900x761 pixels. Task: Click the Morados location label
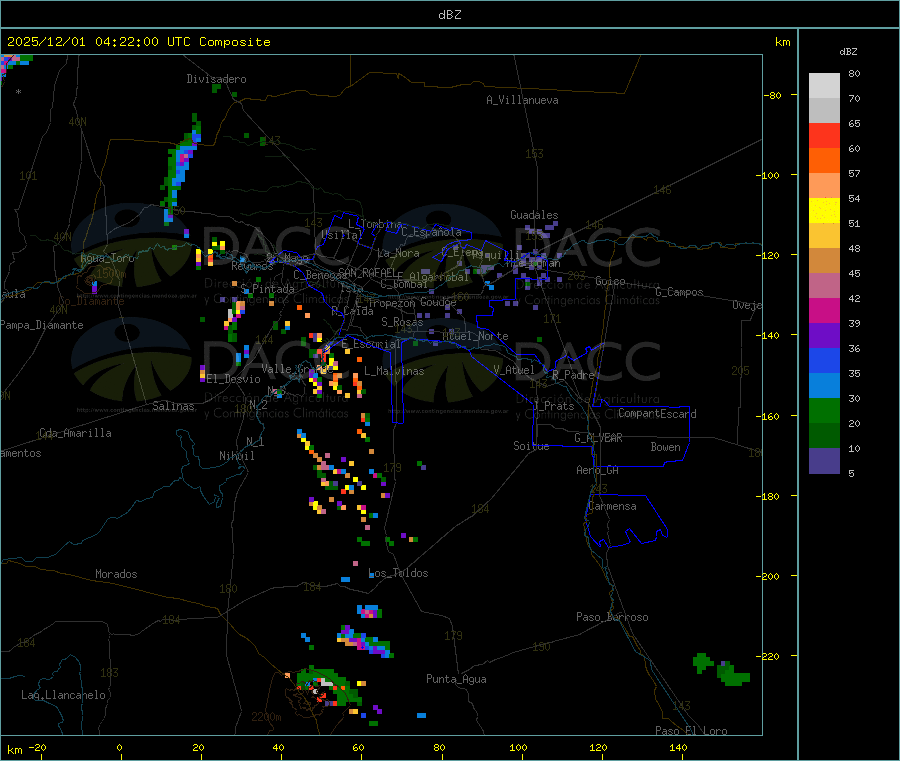pyautogui.click(x=116, y=574)
